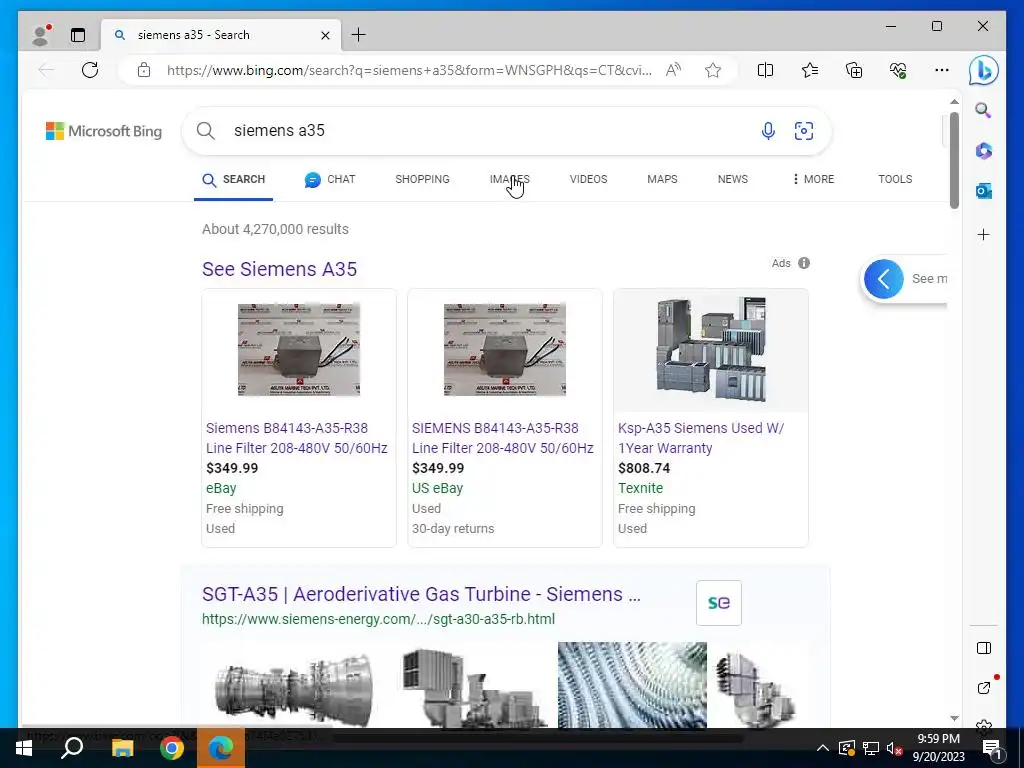
Task: Switch to the NEWS tab
Action: [733, 180]
